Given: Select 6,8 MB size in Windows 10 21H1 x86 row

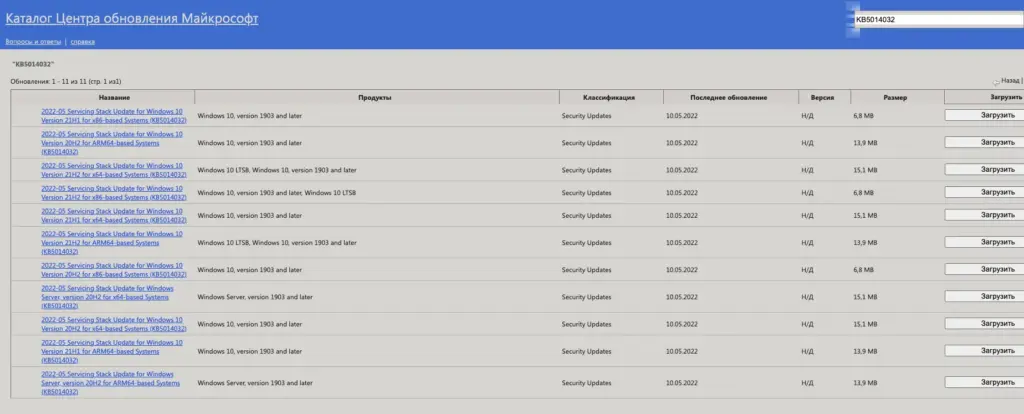Looking at the screenshot, I should click(863, 116).
